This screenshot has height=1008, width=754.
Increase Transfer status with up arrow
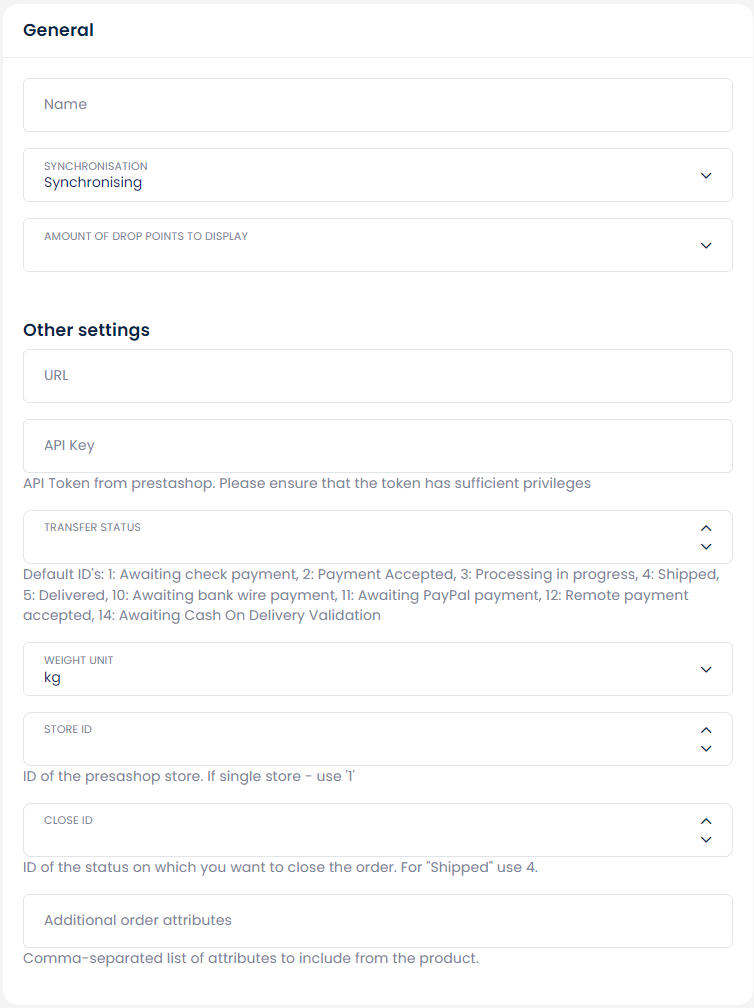coord(706,528)
